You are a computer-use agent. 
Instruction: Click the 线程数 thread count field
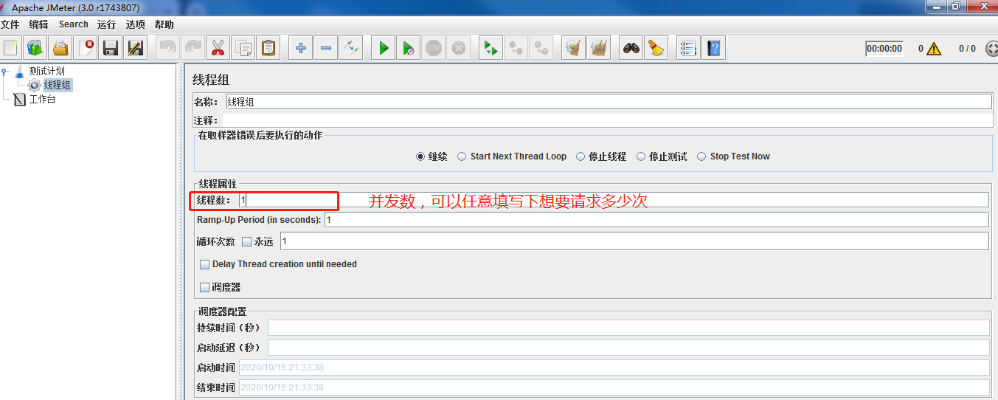click(615, 199)
